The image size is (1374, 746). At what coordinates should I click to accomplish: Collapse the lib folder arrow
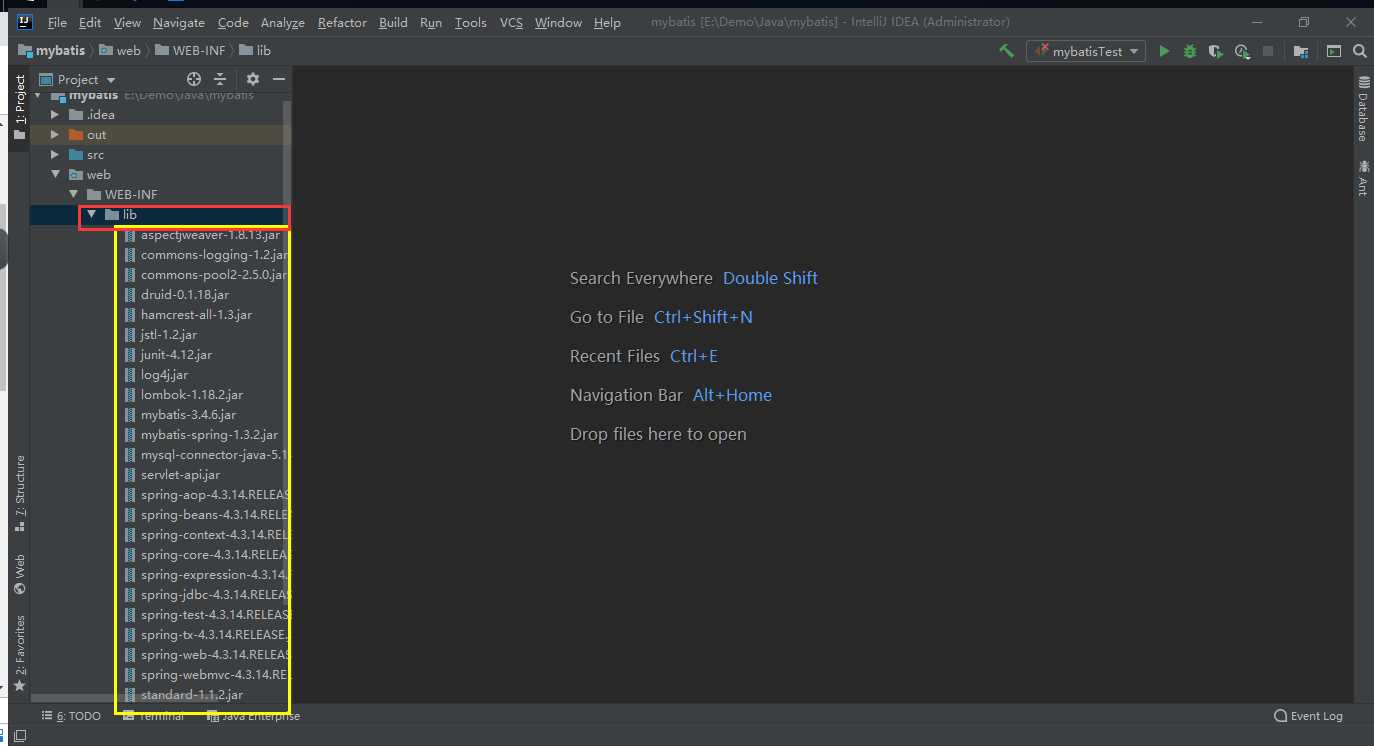click(92, 215)
